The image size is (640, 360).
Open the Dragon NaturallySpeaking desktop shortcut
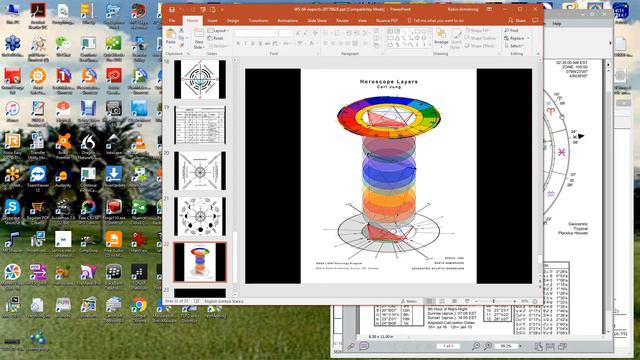(89, 147)
